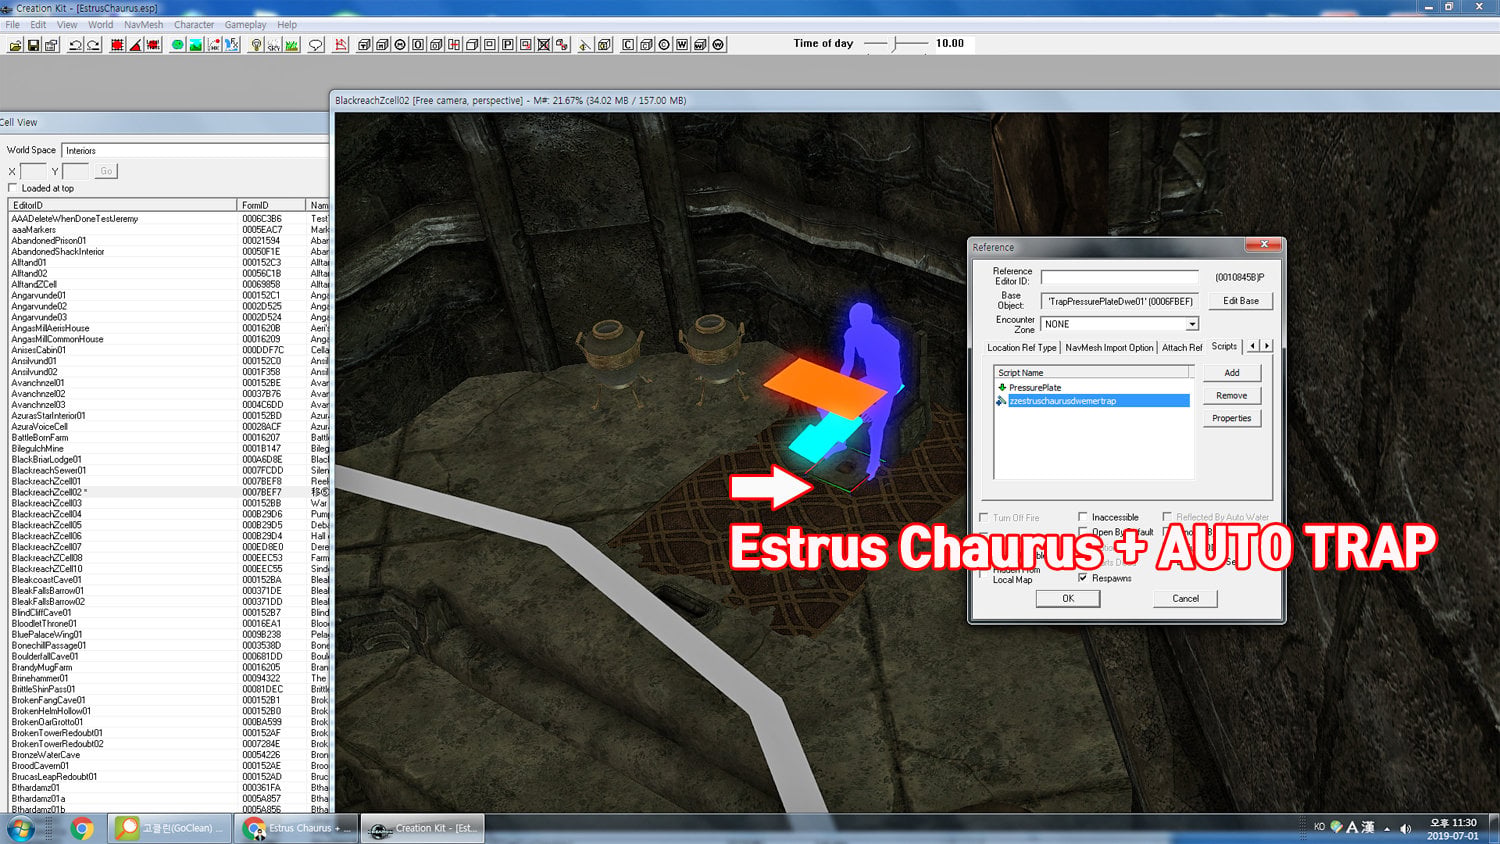
Task: Click the Redo toolbar icon
Action: click(x=93, y=45)
